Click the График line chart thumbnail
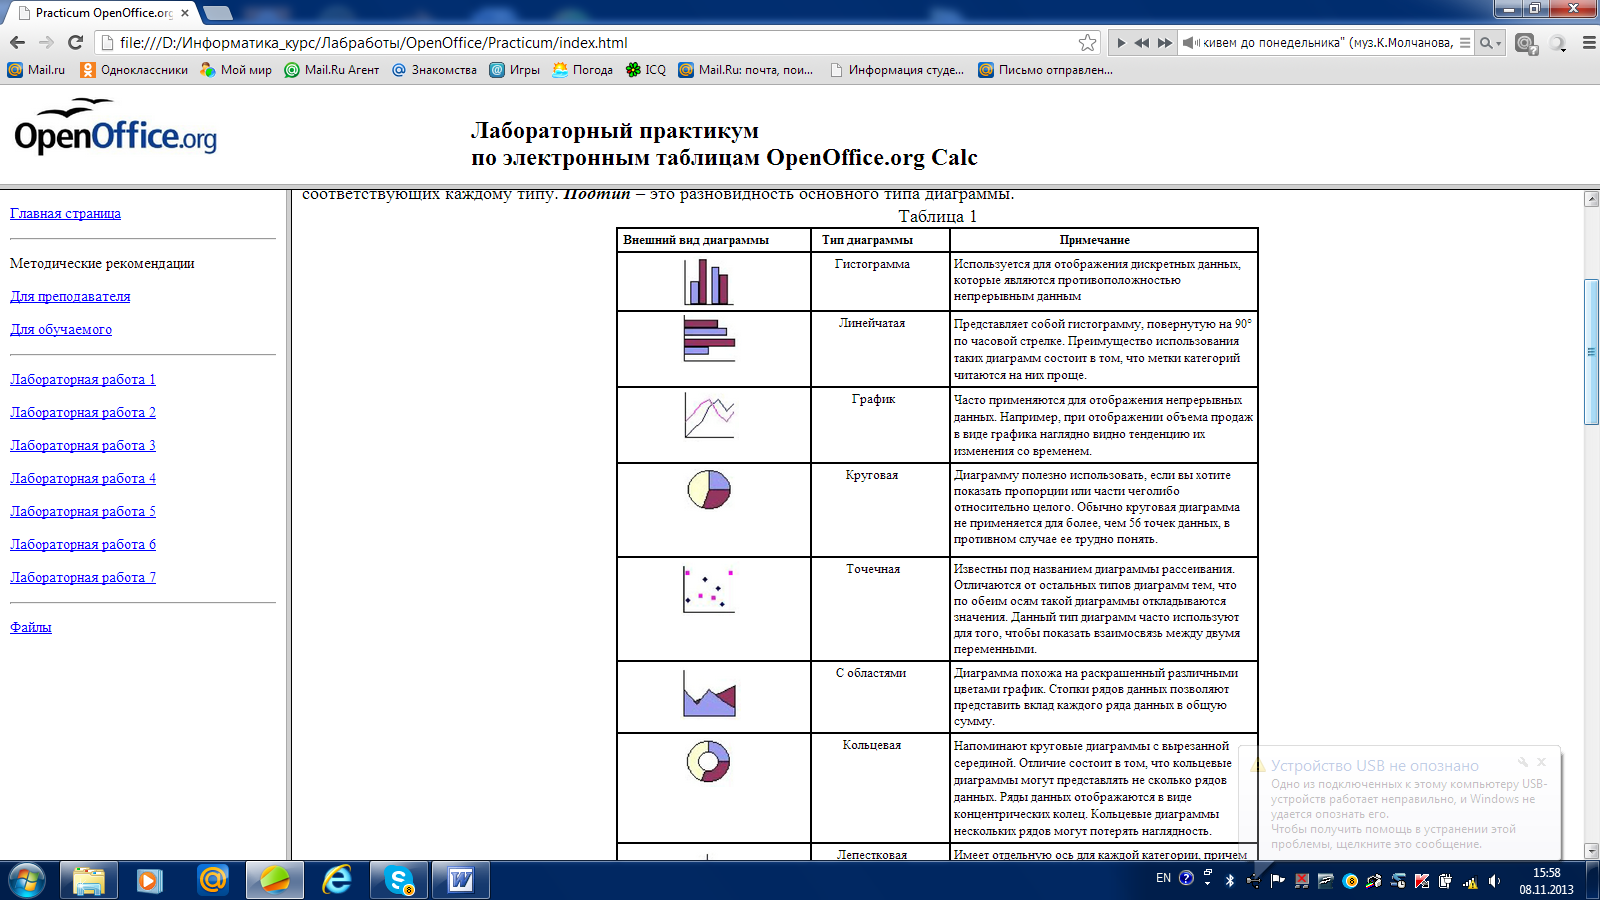1600x900 pixels. click(x=709, y=415)
